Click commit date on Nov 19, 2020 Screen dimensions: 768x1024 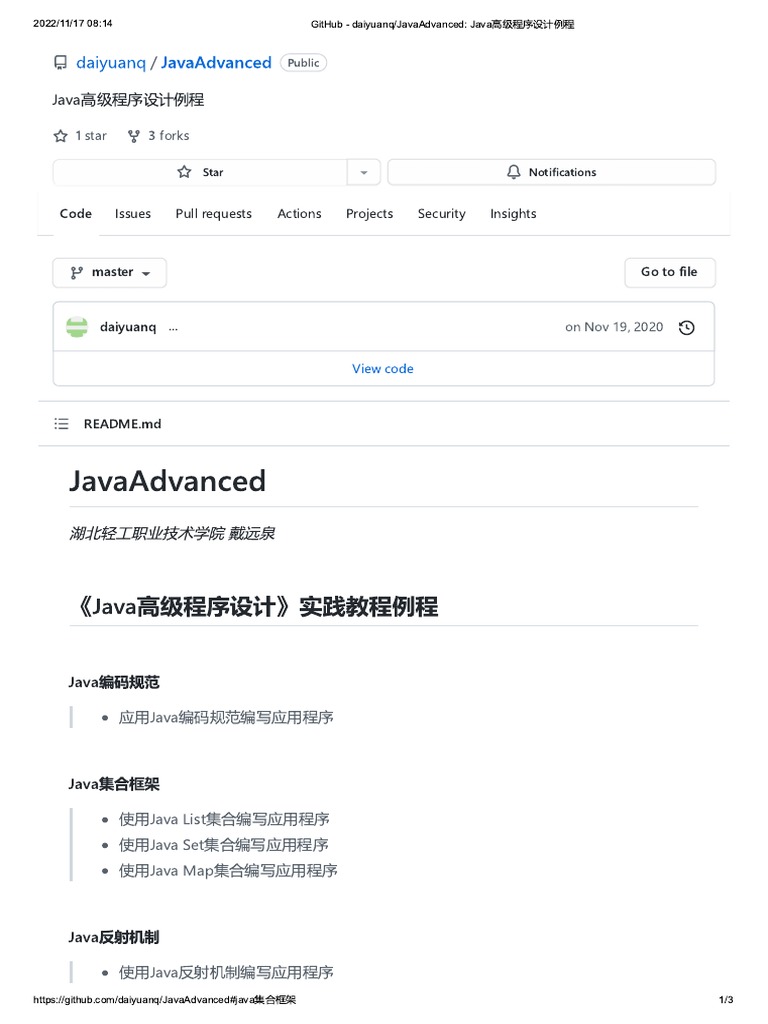click(x=614, y=327)
